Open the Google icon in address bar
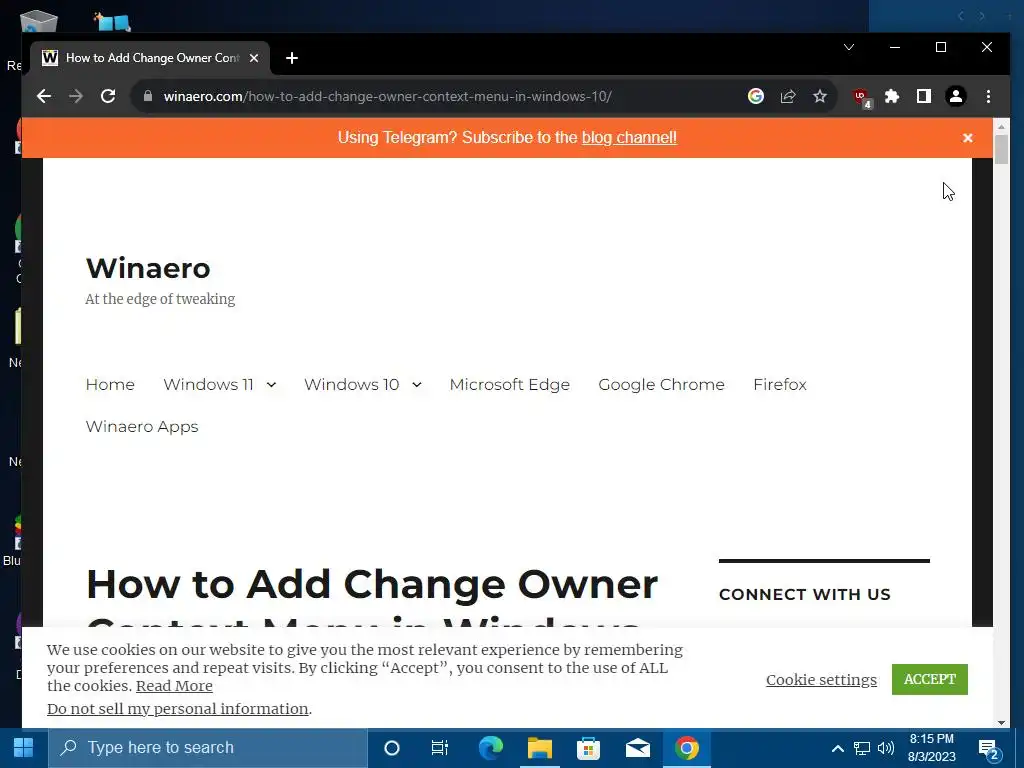 point(756,97)
